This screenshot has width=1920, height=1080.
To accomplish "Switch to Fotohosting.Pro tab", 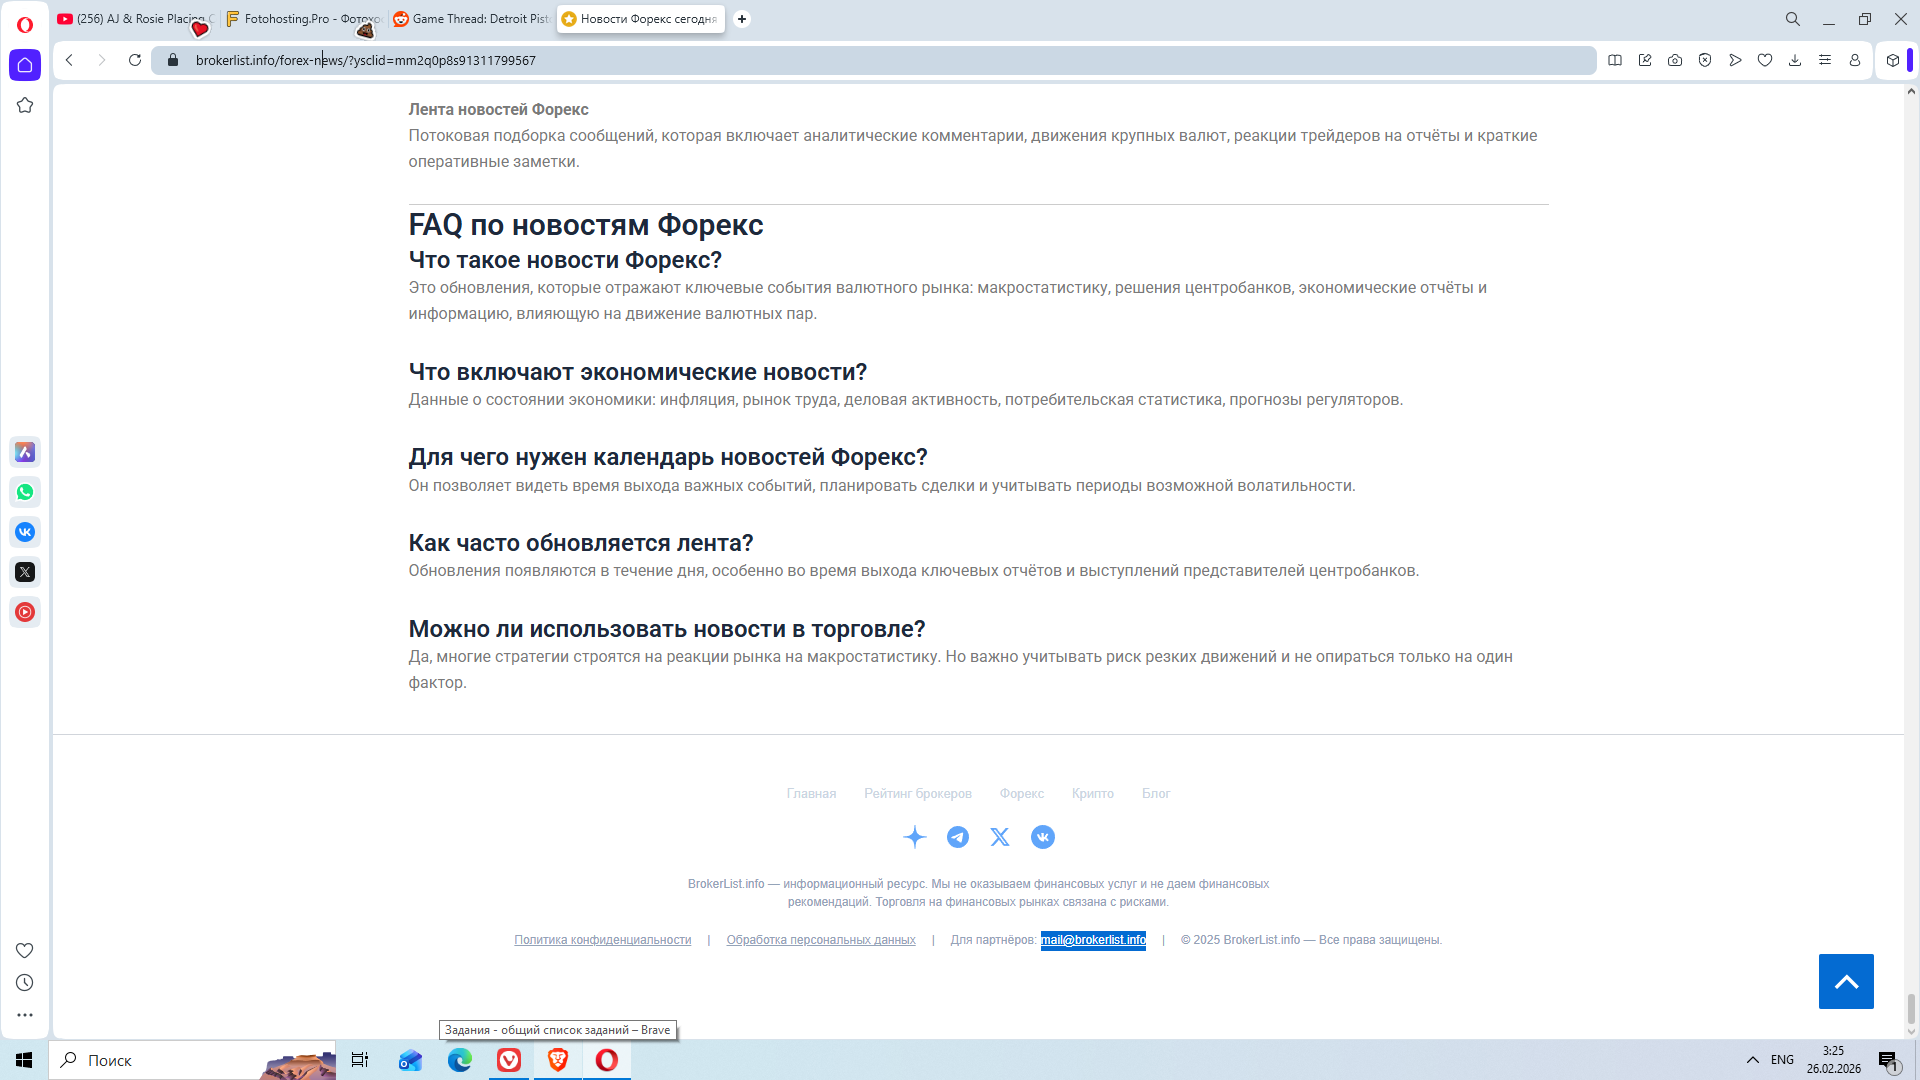I will pyautogui.click(x=305, y=19).
